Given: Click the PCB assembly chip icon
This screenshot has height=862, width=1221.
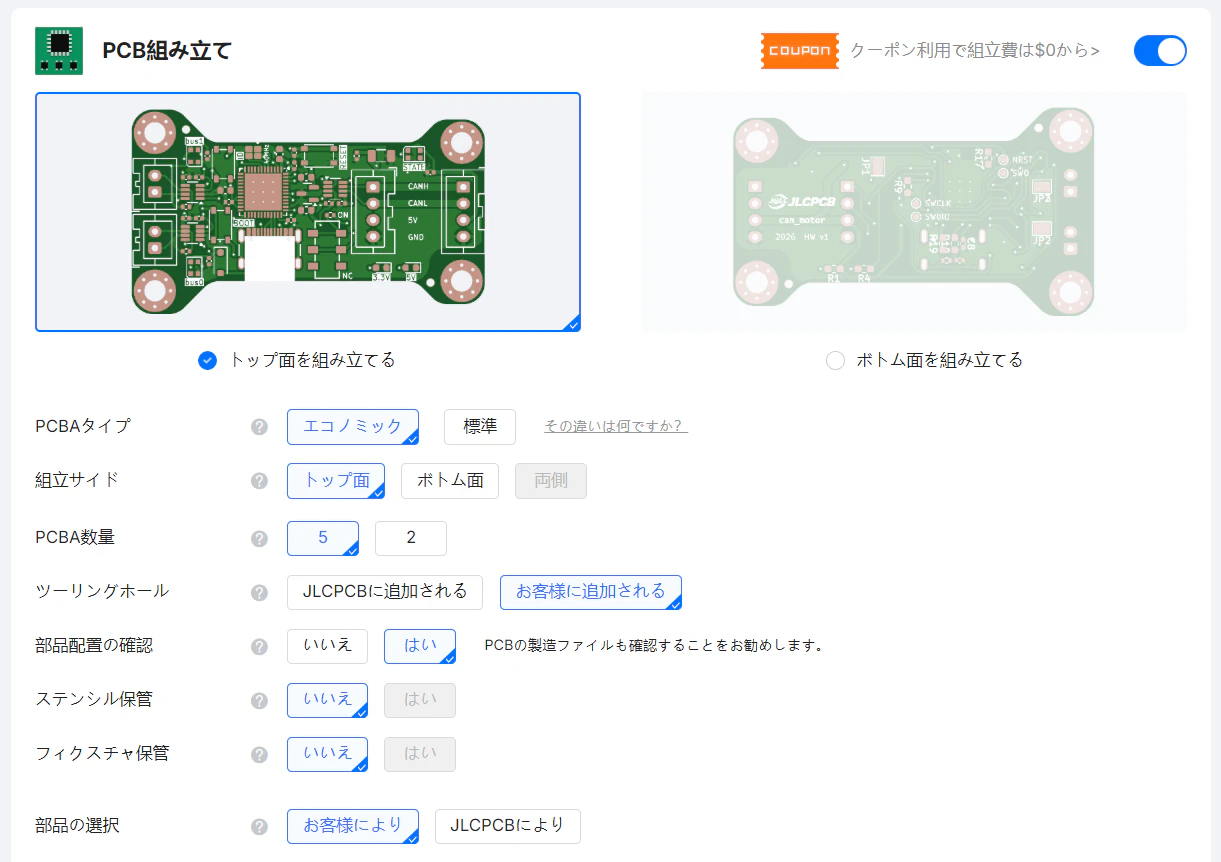Looking at the screenshot, I should point(59,51).
